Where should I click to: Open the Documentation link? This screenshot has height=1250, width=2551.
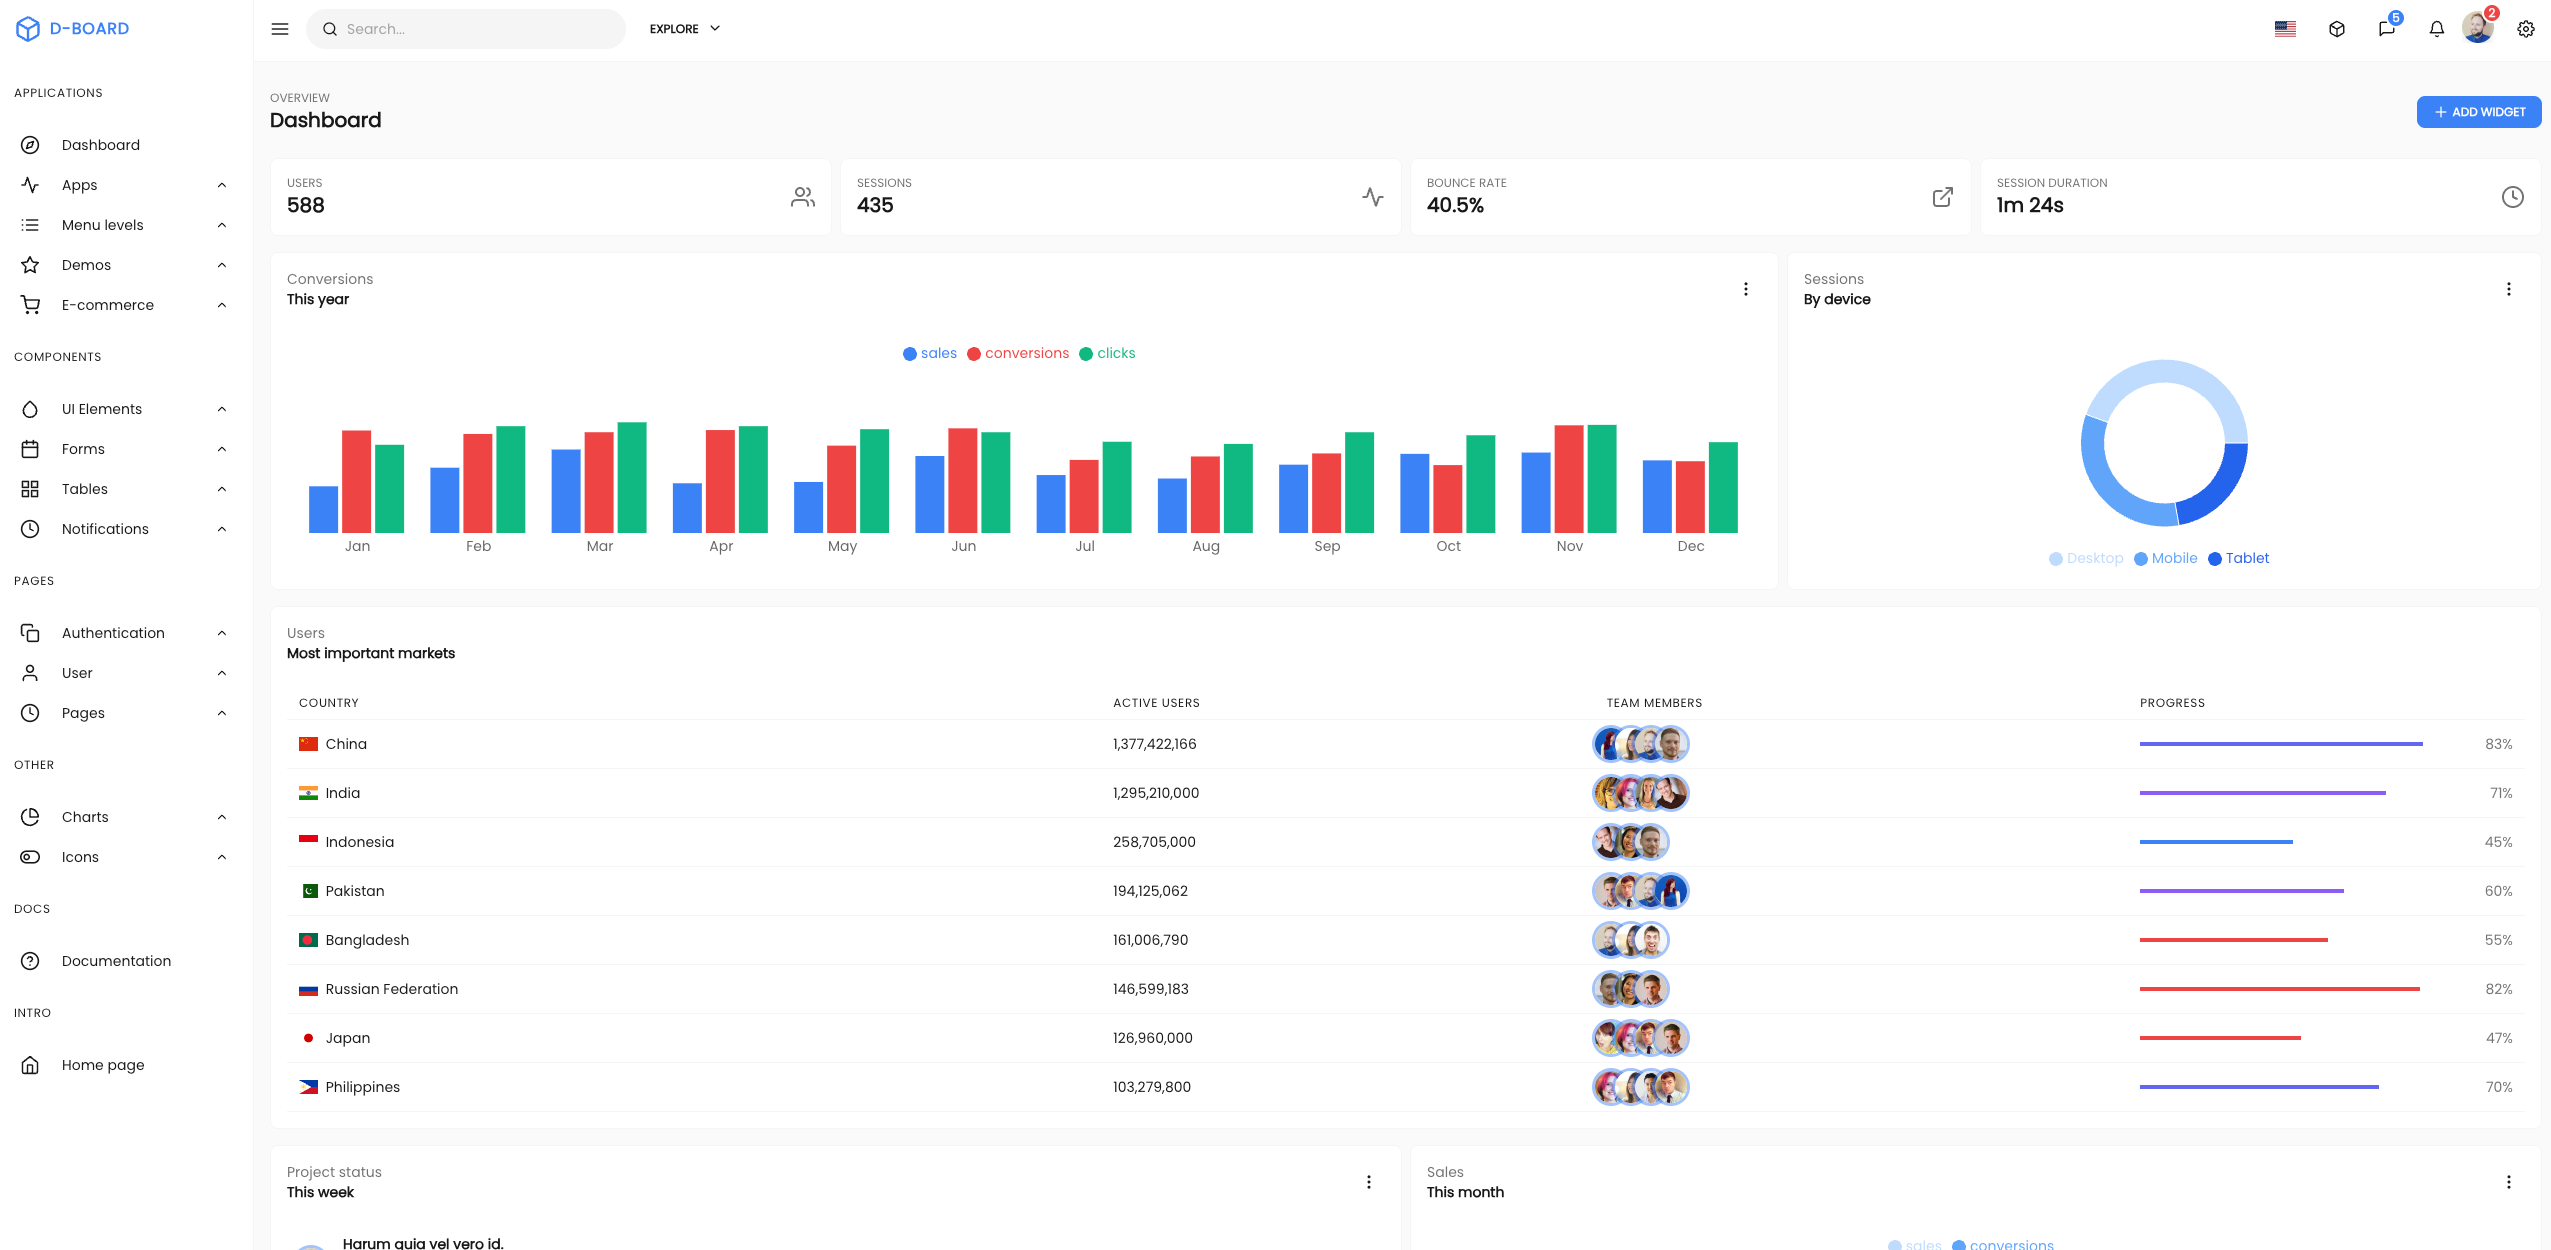(x=125, y=961)
